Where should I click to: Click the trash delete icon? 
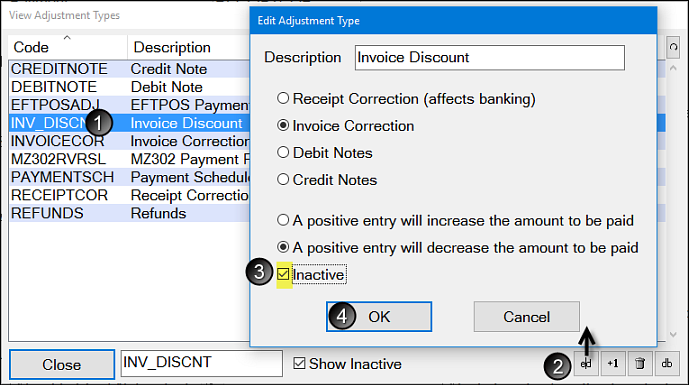click(640, 364)
